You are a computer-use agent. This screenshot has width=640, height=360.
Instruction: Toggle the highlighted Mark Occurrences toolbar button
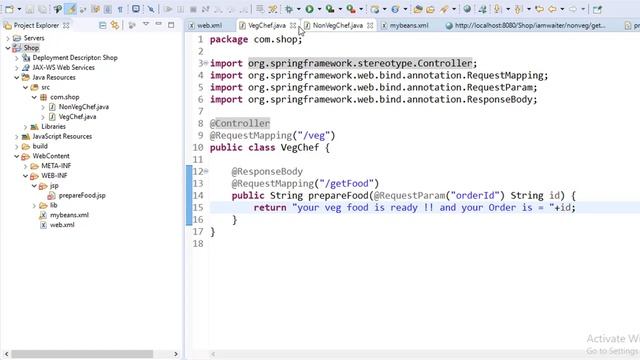71,9
